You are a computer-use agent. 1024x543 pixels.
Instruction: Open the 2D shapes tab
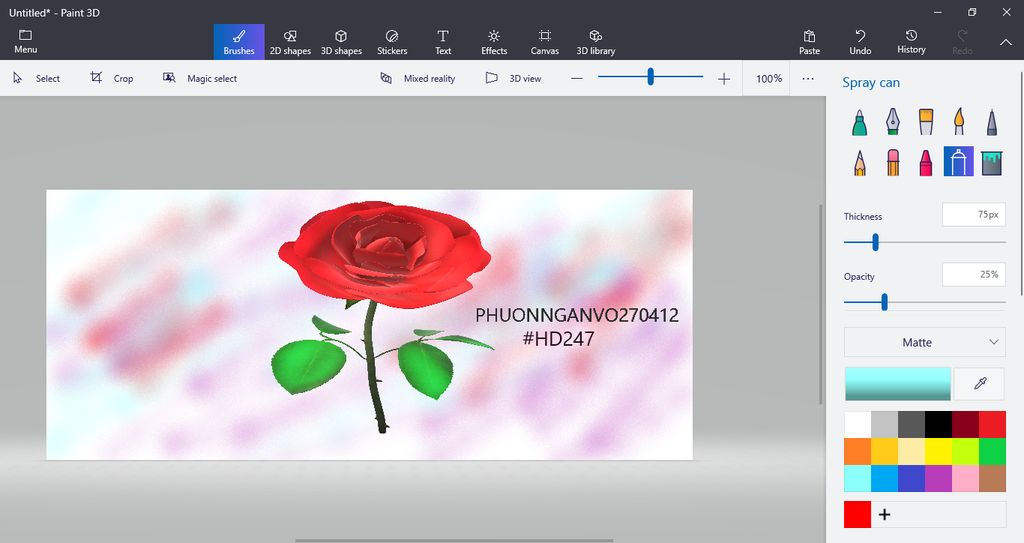pyautogui.click(x=290, y=42)
